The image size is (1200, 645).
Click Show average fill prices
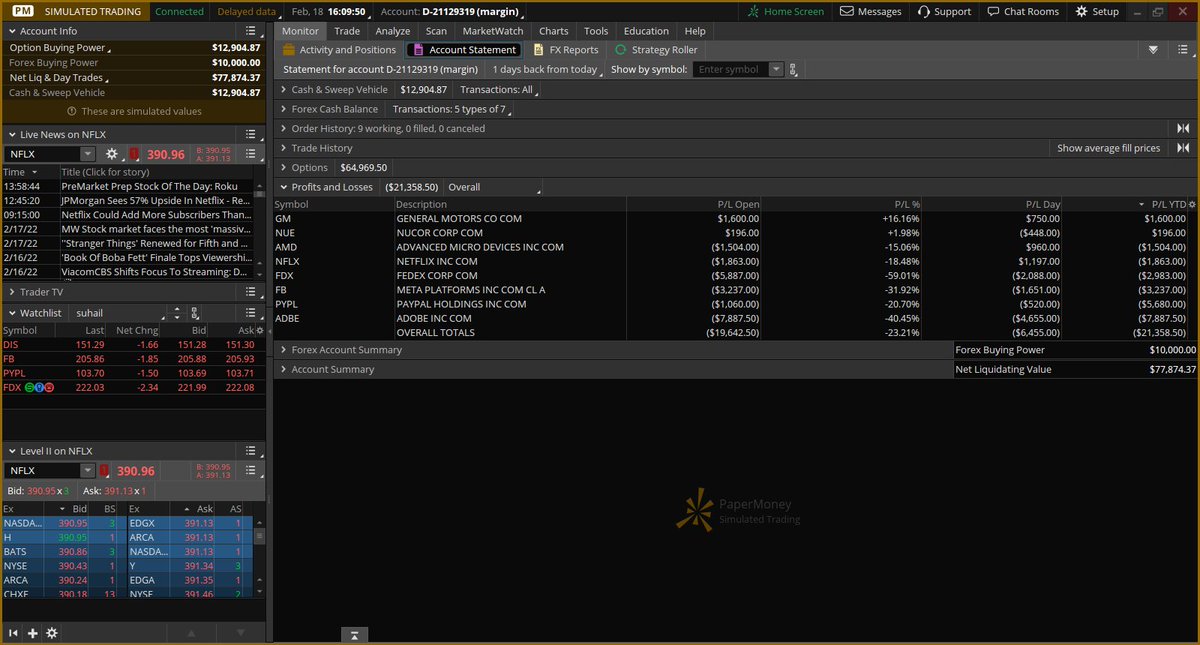[x=1109, y=148]
